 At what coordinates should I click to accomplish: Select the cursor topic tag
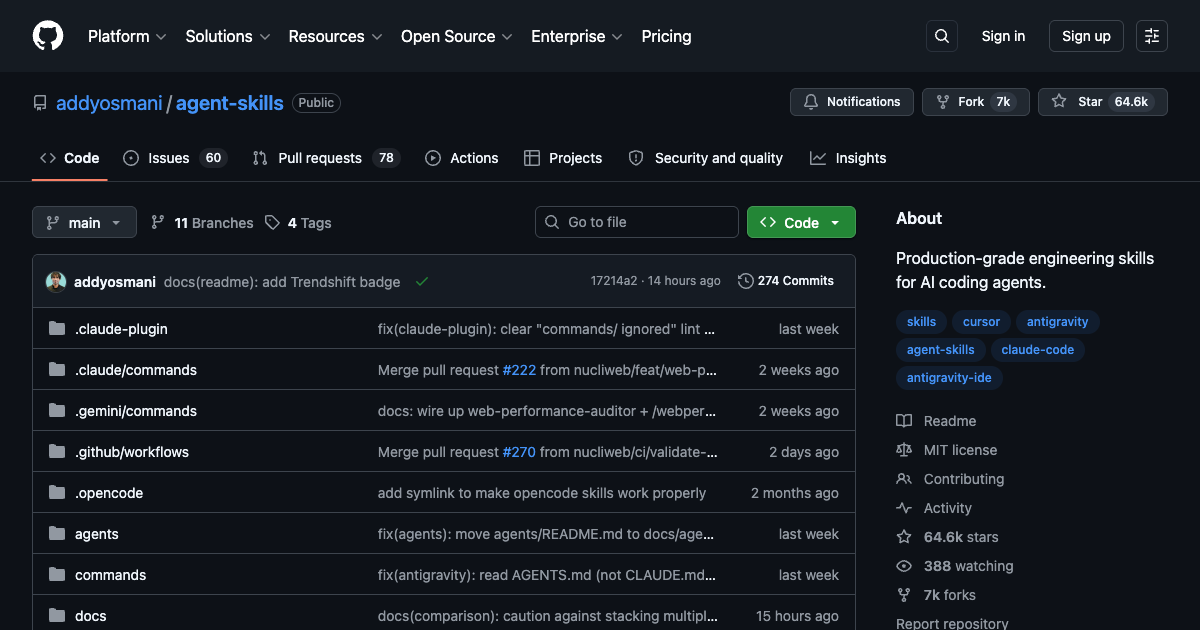click(x=981, y=322)
